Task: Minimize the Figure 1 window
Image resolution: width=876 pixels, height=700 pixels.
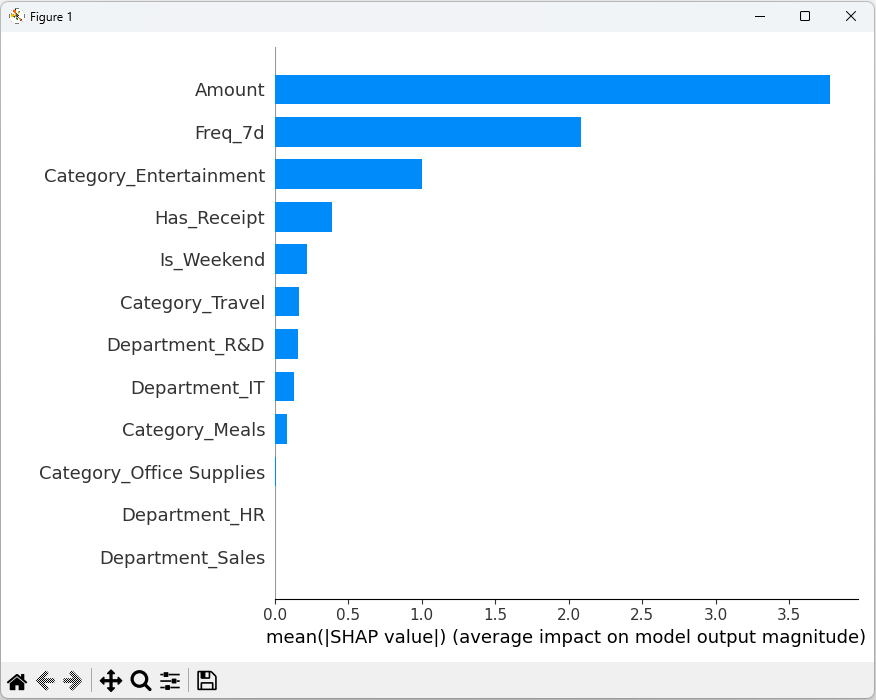Action: [758, 16]
